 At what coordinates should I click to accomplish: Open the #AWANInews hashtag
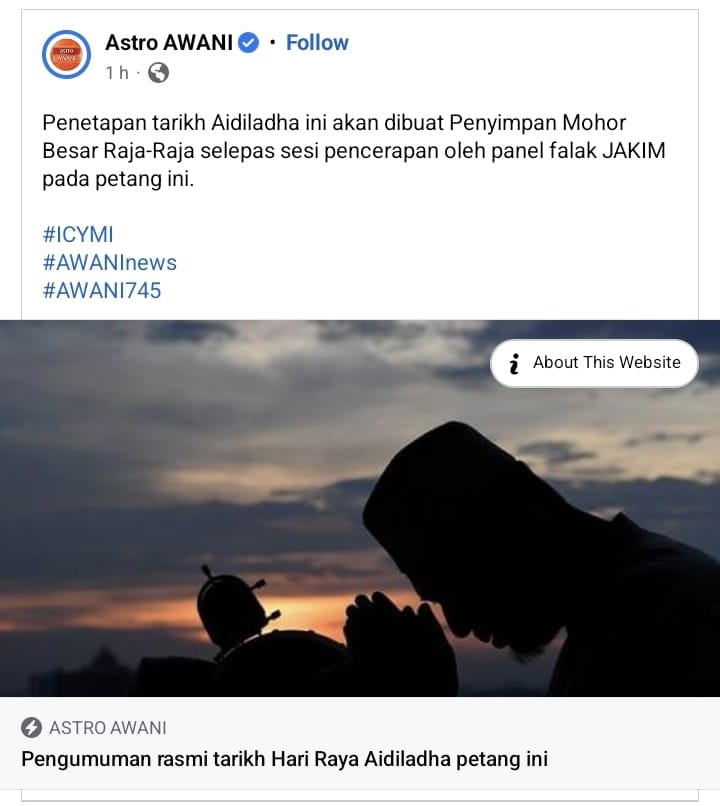(110, 263)
